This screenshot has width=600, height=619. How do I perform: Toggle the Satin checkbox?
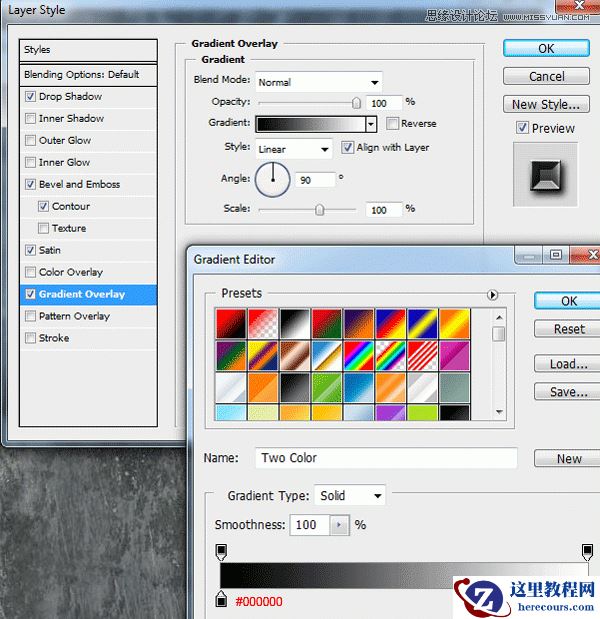coord(30,250)
